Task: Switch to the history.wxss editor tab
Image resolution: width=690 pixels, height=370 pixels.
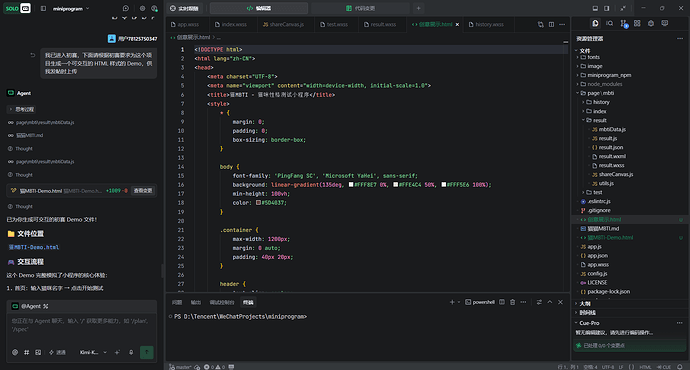Action: coord(486,25)
